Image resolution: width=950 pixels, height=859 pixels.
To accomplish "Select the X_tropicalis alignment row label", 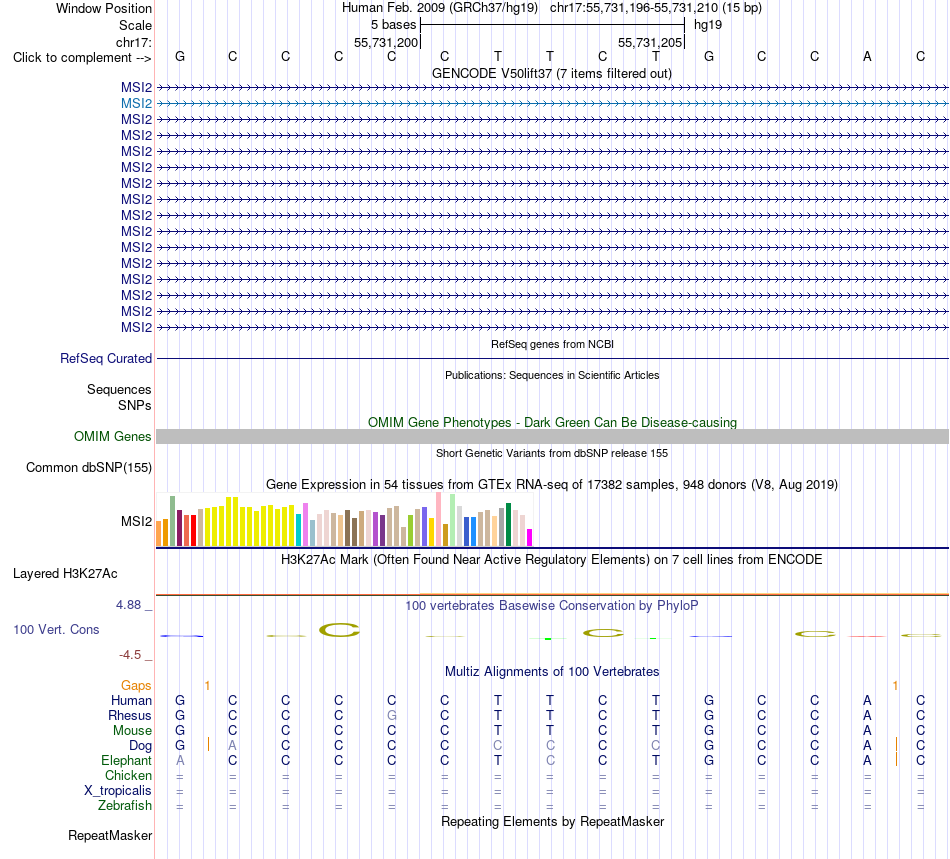I will pyautogui.click(x=118, y=791).
